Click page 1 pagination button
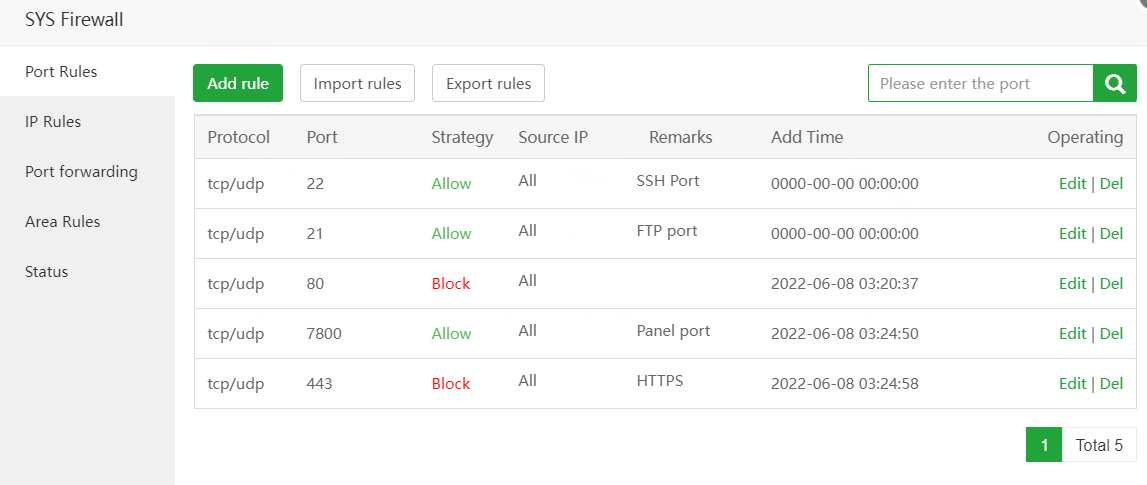Viewport: 1147px width, 485px height. pos(1044,445)
